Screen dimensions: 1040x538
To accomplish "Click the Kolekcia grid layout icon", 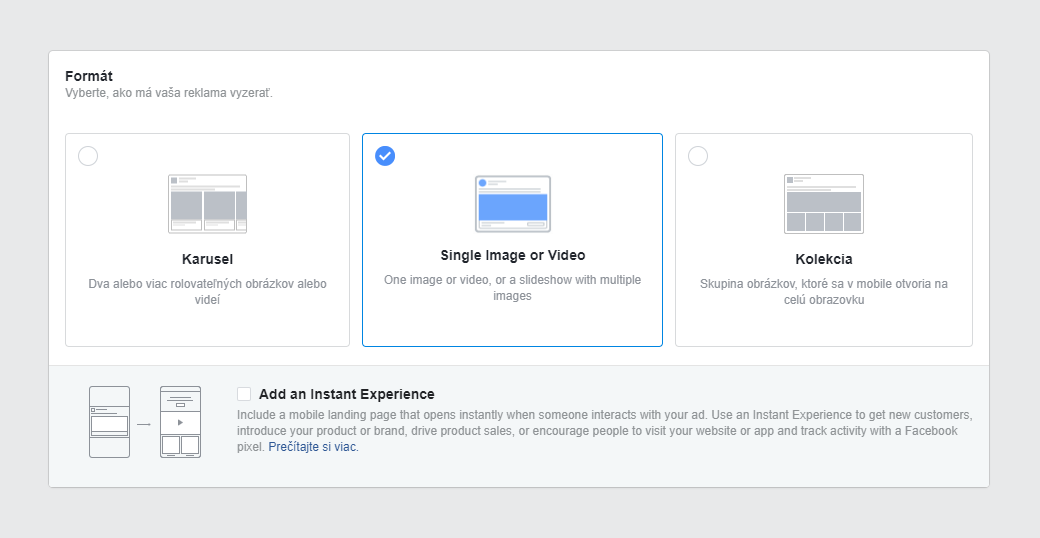I will [x=823, y=204].
